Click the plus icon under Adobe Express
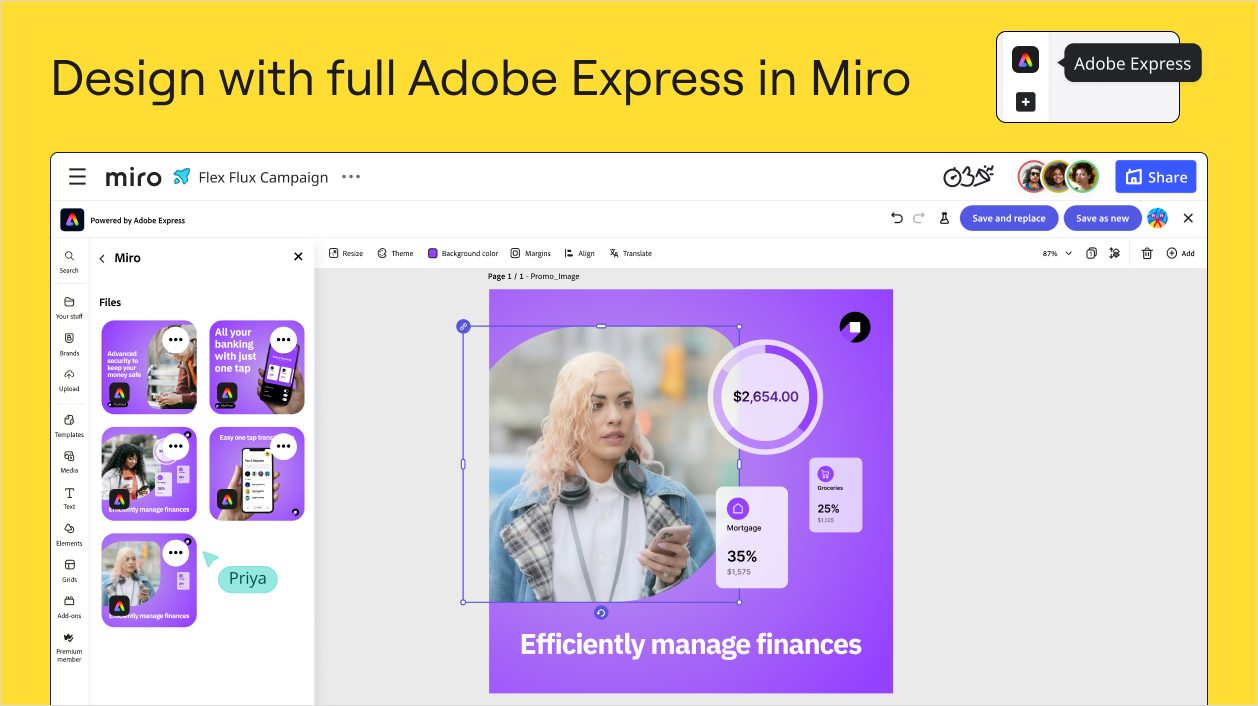Screen dimensions: 1258x706 (x=1025, y=102)
